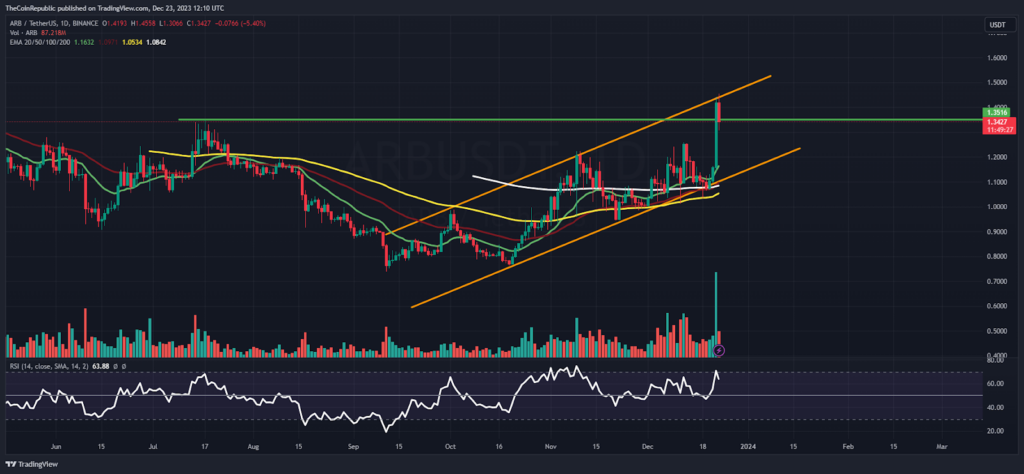Image resolution: width=1024 pixels, height=474 pixels.
Task: Click the 40.00 RSI axis label
Action: coord(995,407)
